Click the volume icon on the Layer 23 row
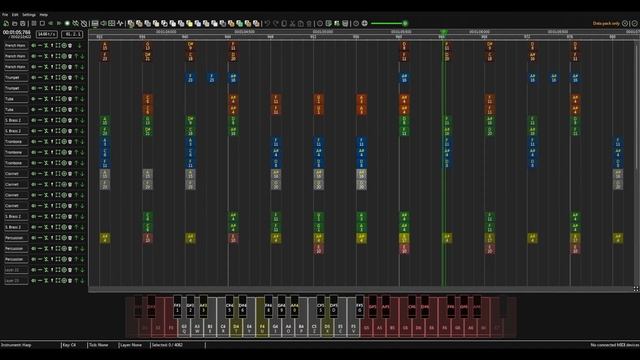The width and height of the screenshot is (640, 360). [33, 280]
